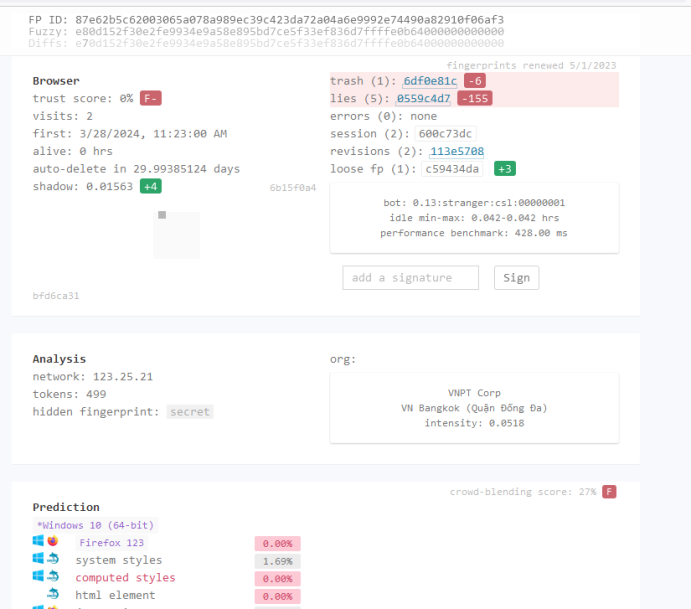
Task: Click the system styles label
Action: point(119,561)
